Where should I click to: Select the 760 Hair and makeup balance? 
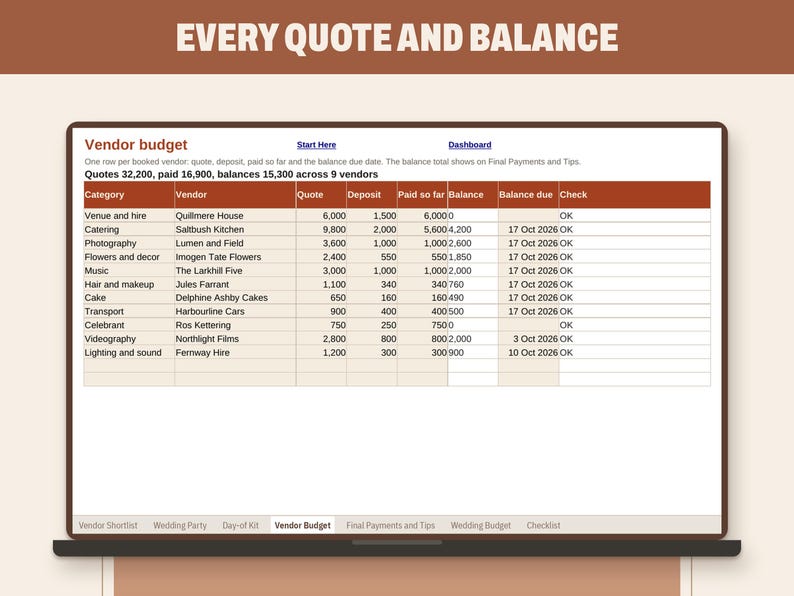pos(473,284)
